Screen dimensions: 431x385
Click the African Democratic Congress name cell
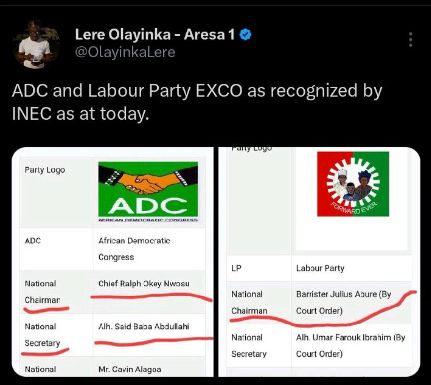click(x=149, y=249)
